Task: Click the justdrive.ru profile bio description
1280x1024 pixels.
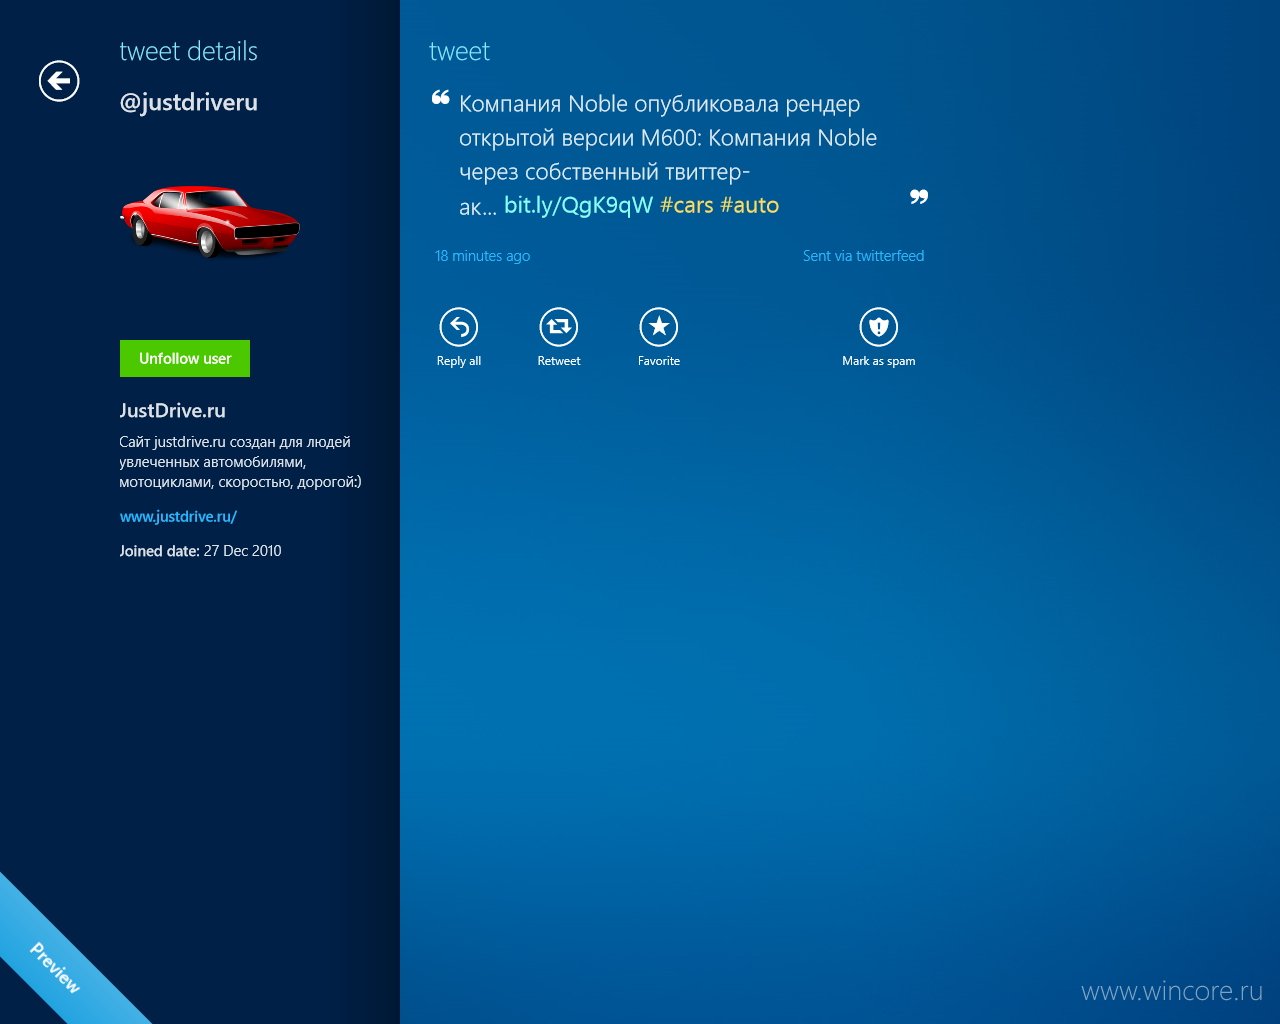Action: coord(240,462)
